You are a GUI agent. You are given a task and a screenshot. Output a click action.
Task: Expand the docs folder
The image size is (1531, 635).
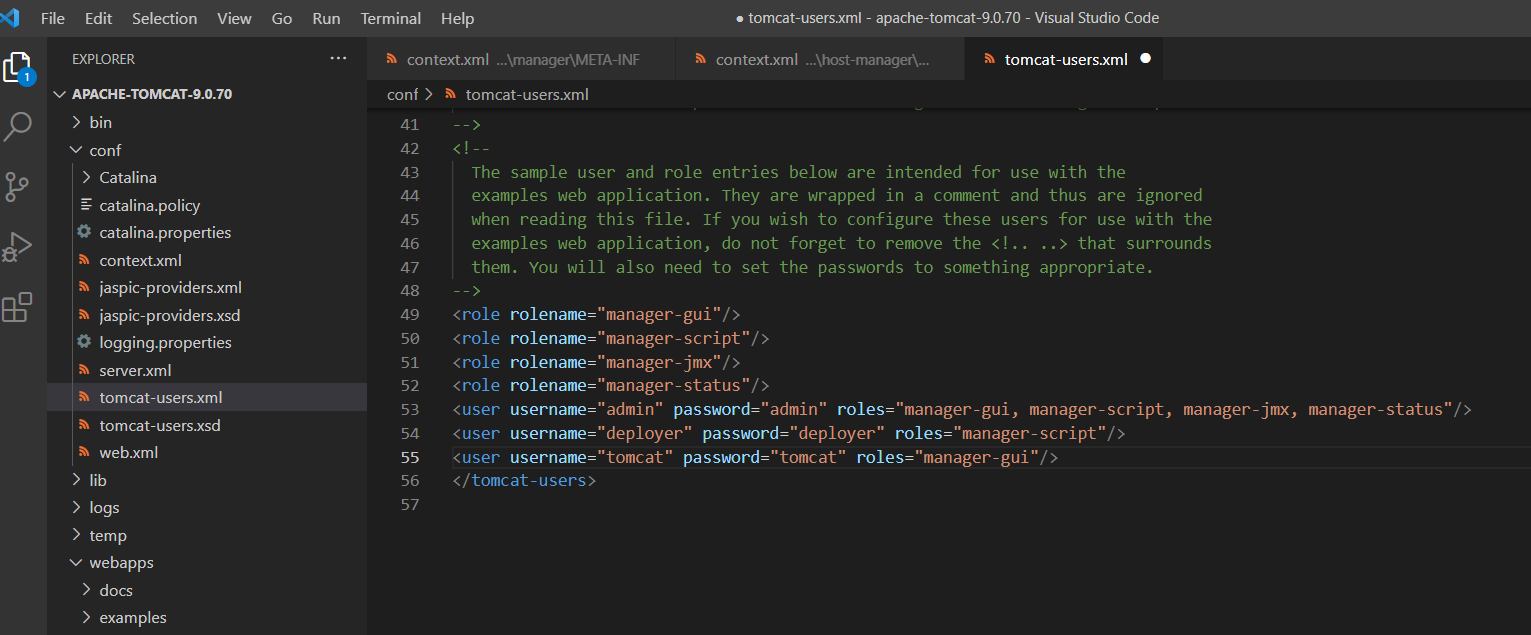click(86, 590)
